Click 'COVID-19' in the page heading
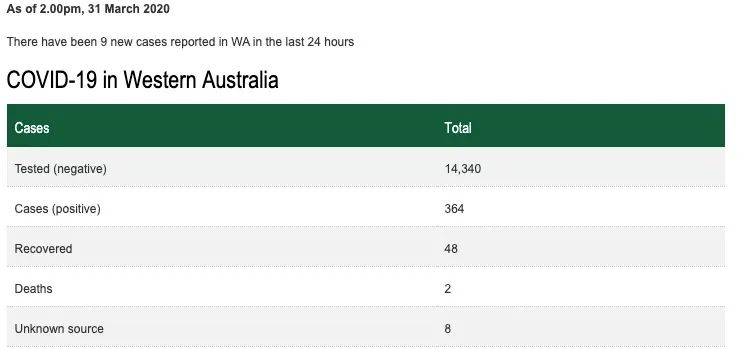The width and height of the screenshot is (750, 364). click(52, 80)
